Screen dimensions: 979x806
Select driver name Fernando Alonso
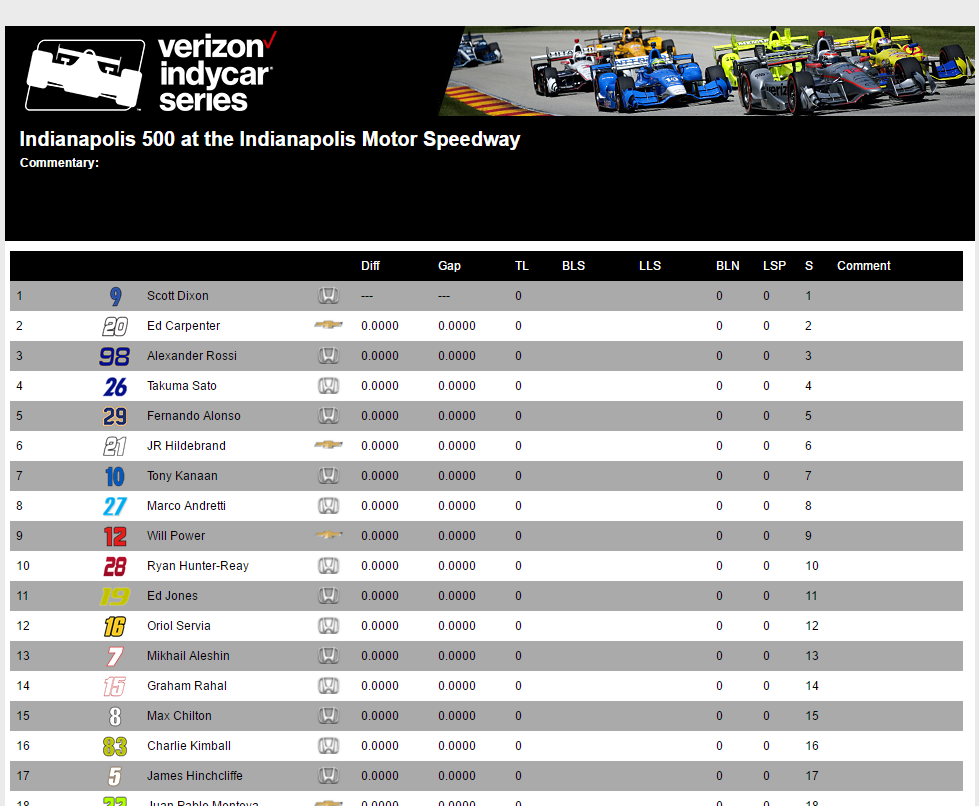194,416
